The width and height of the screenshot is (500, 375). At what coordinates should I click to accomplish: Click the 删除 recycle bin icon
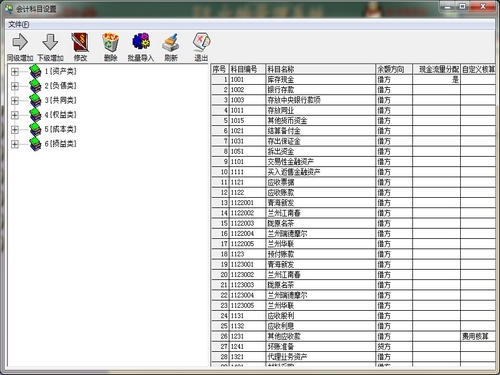pos(110,42)
